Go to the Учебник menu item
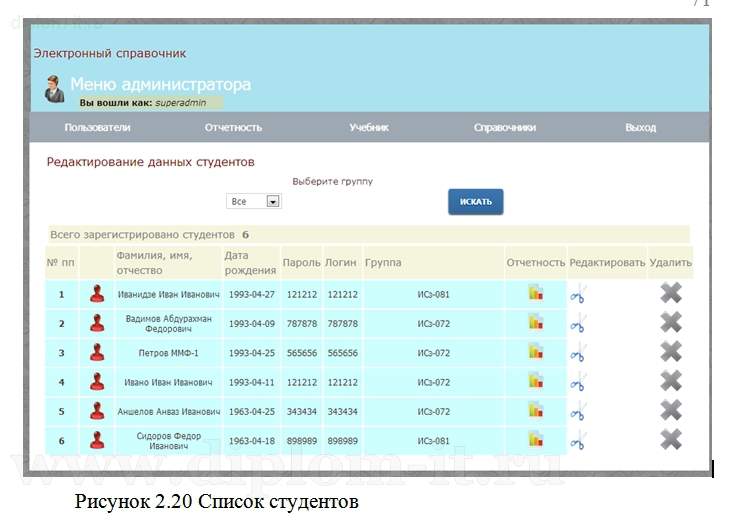This screenshot has width=753, height=524. (369, 127)
